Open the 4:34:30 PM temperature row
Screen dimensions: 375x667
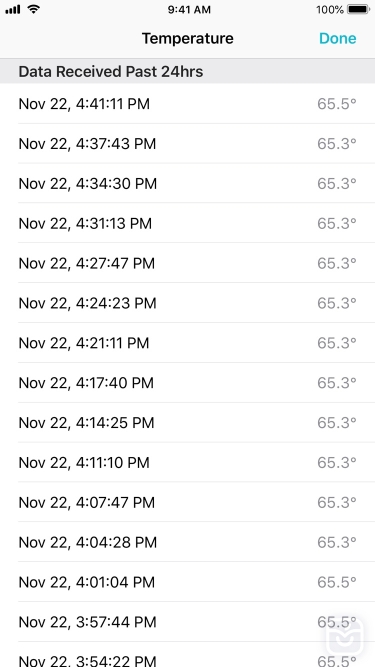(188, 184)
